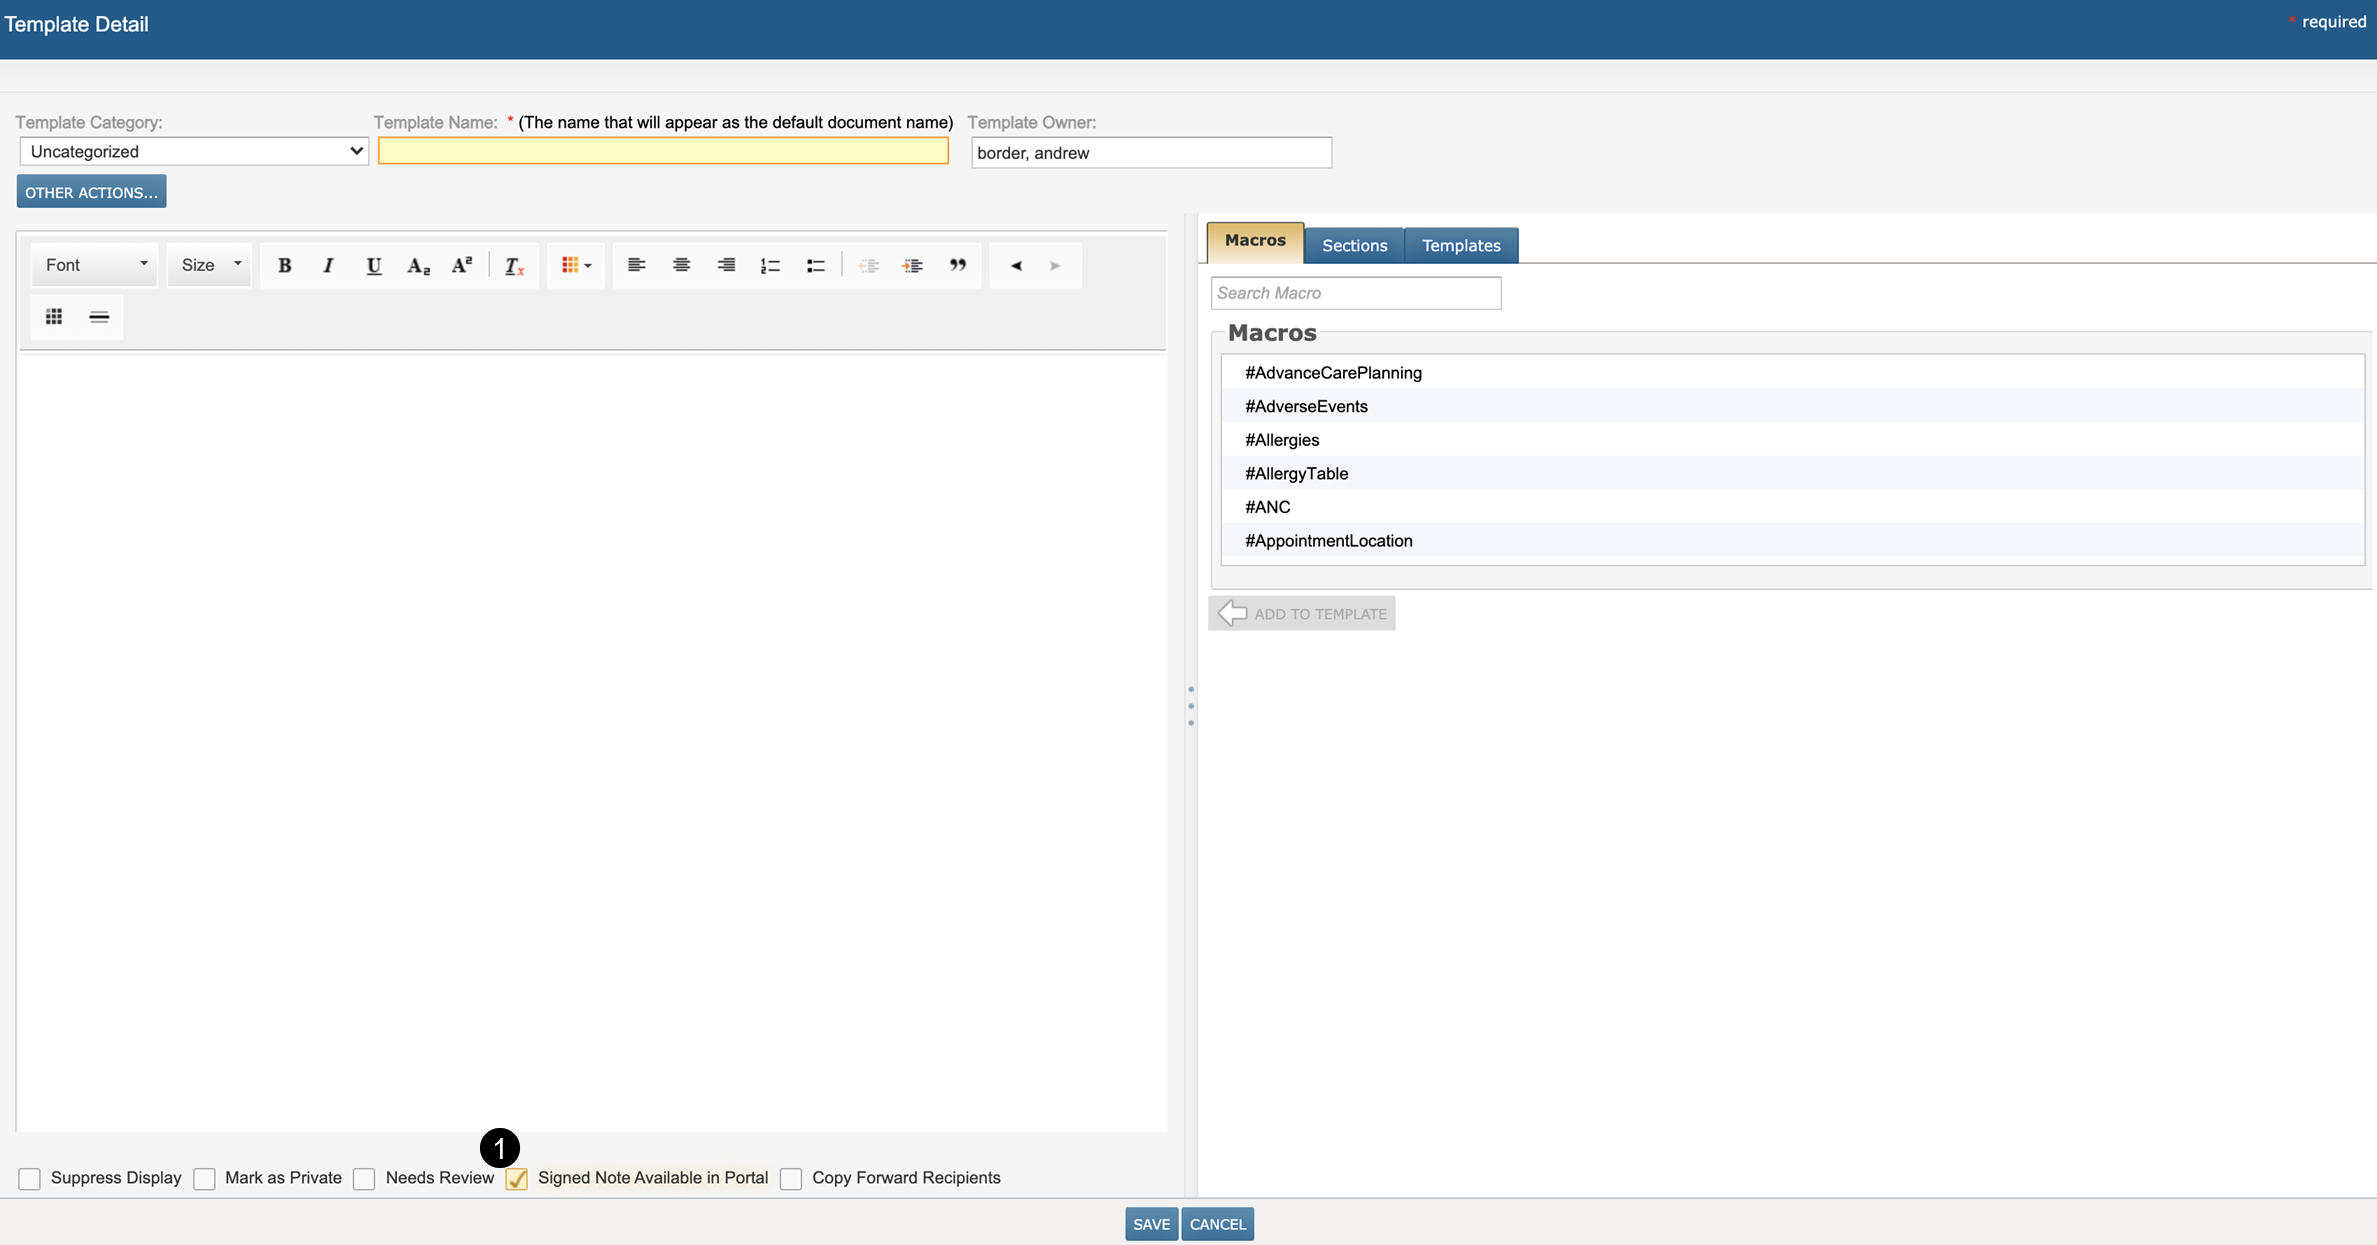Toggle bold formatting in the editor
Image resolution: width=2377 pixels, height=1245 pixels.
tap(284, 265)
